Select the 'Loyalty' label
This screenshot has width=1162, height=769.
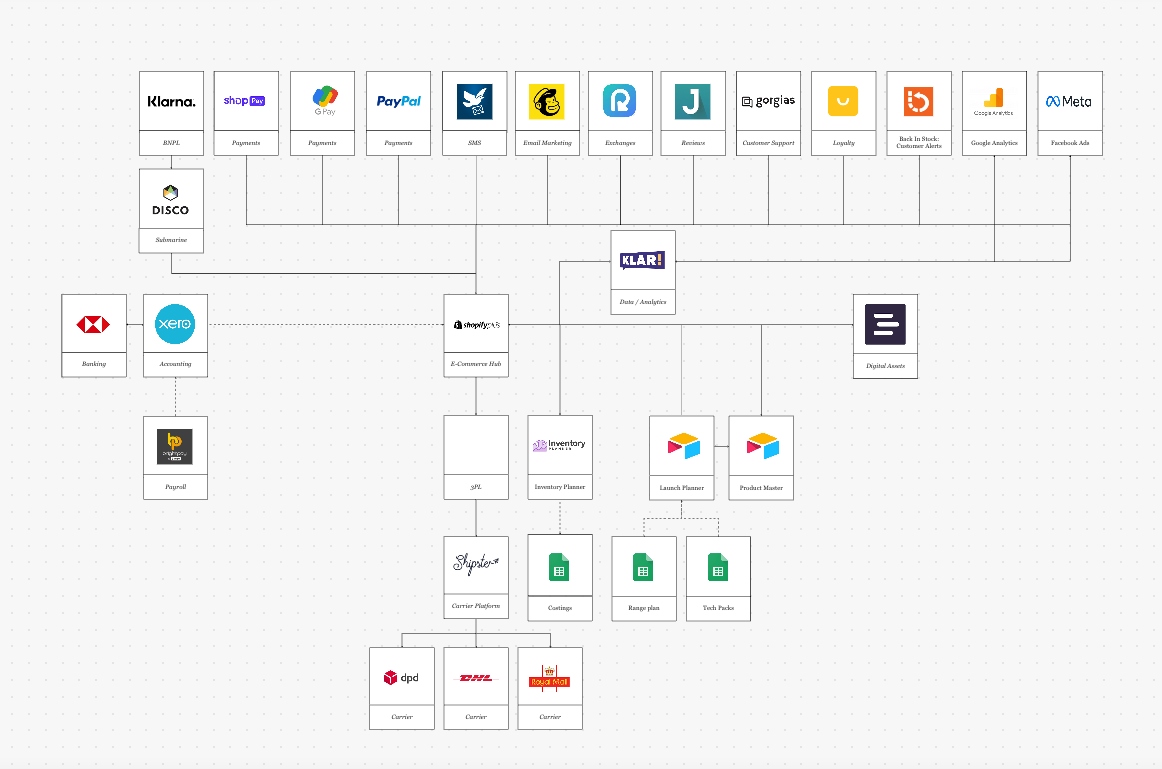click(x=843, y=143)
